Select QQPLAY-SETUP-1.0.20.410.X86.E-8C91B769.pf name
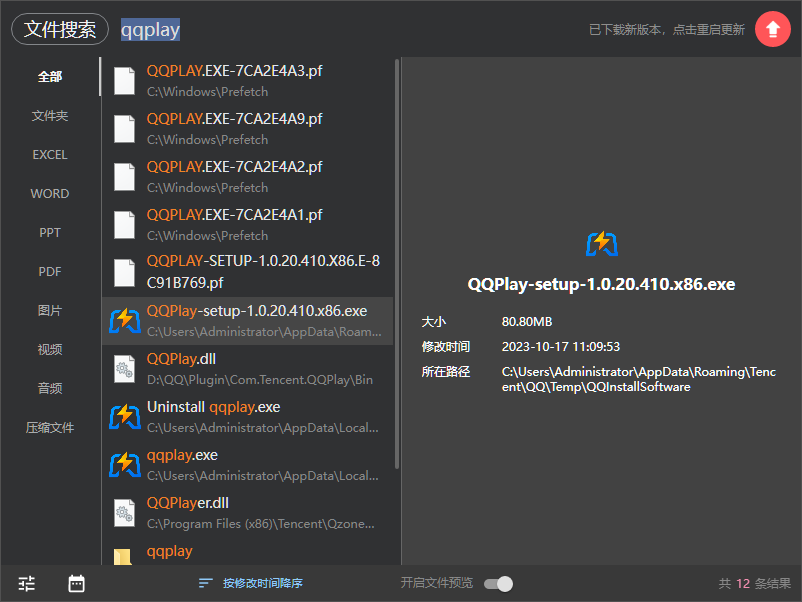 pos(263,272)
